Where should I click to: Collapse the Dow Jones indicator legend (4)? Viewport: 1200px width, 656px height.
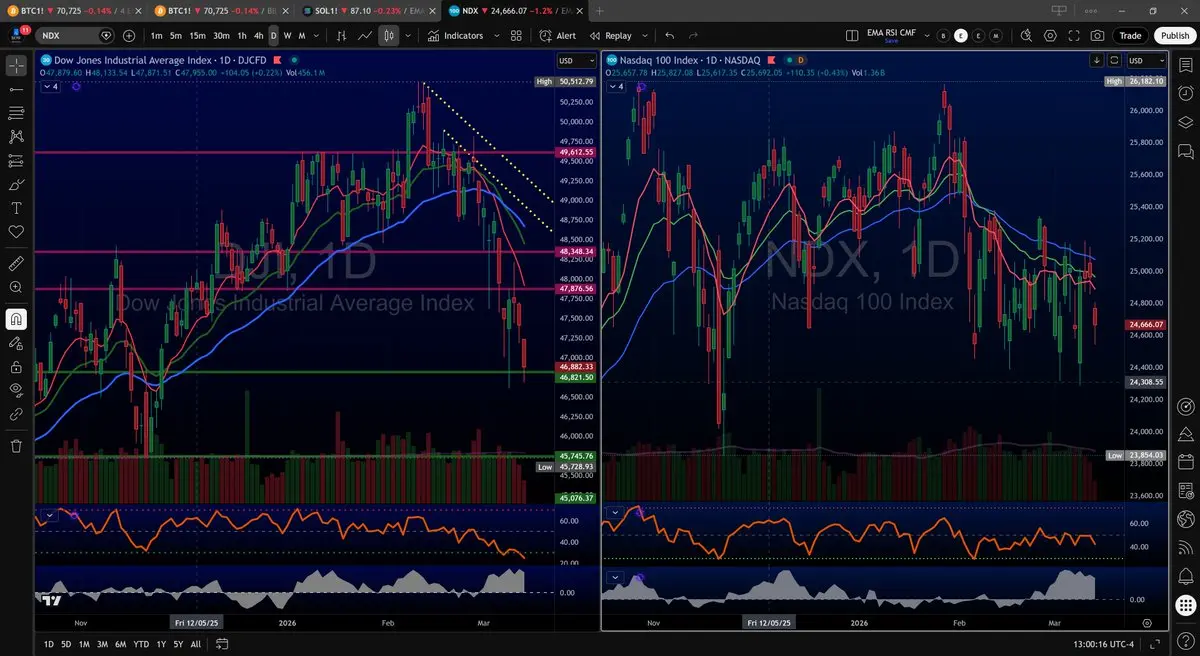50,87
